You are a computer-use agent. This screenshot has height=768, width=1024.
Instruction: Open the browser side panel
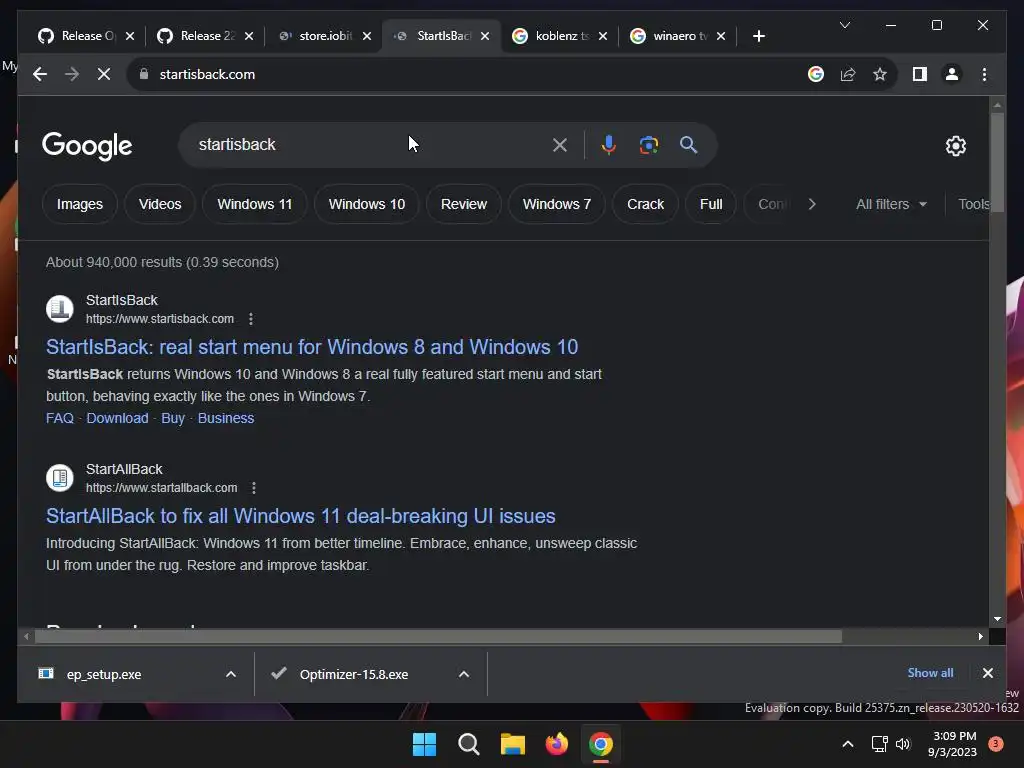pos(920,74)
